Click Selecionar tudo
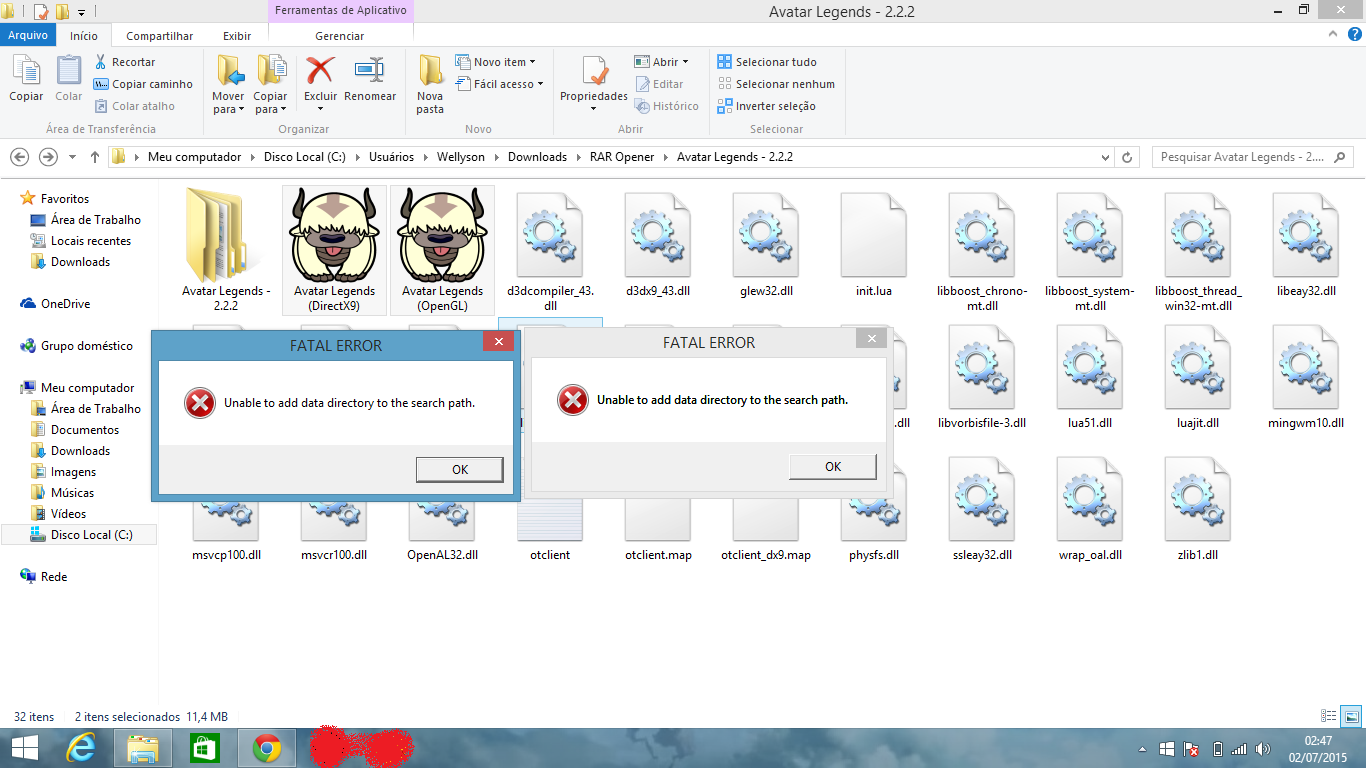This screenshot has height=768, width=1366. point(767,62)
